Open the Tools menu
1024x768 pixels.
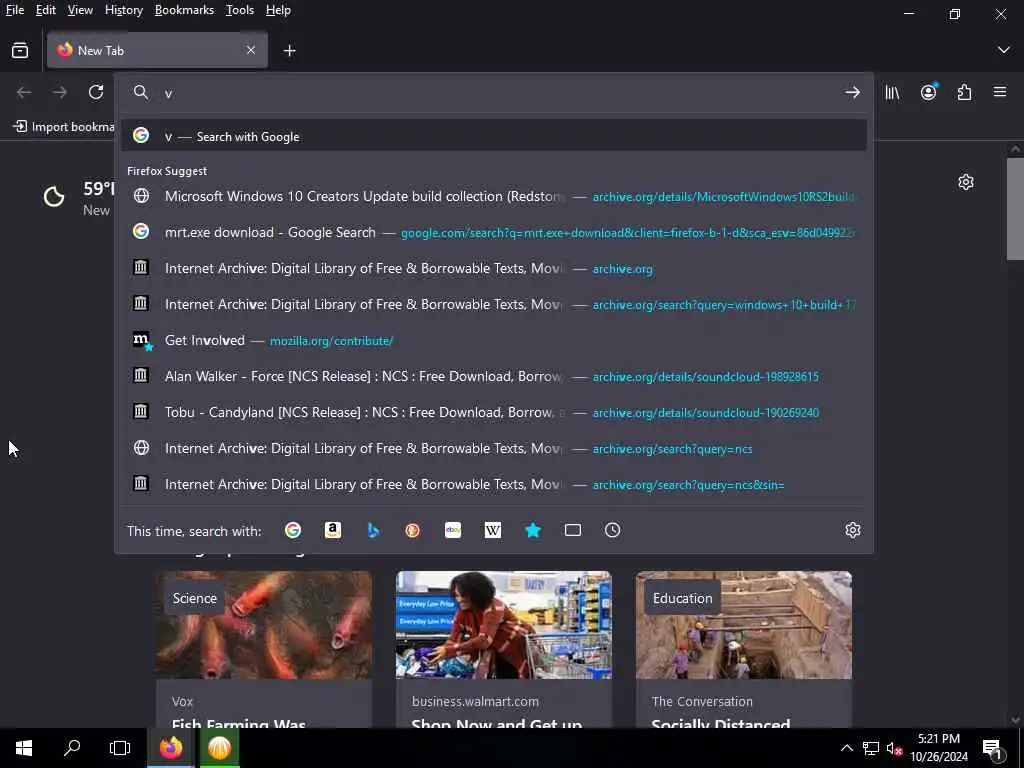pos(240,10)
